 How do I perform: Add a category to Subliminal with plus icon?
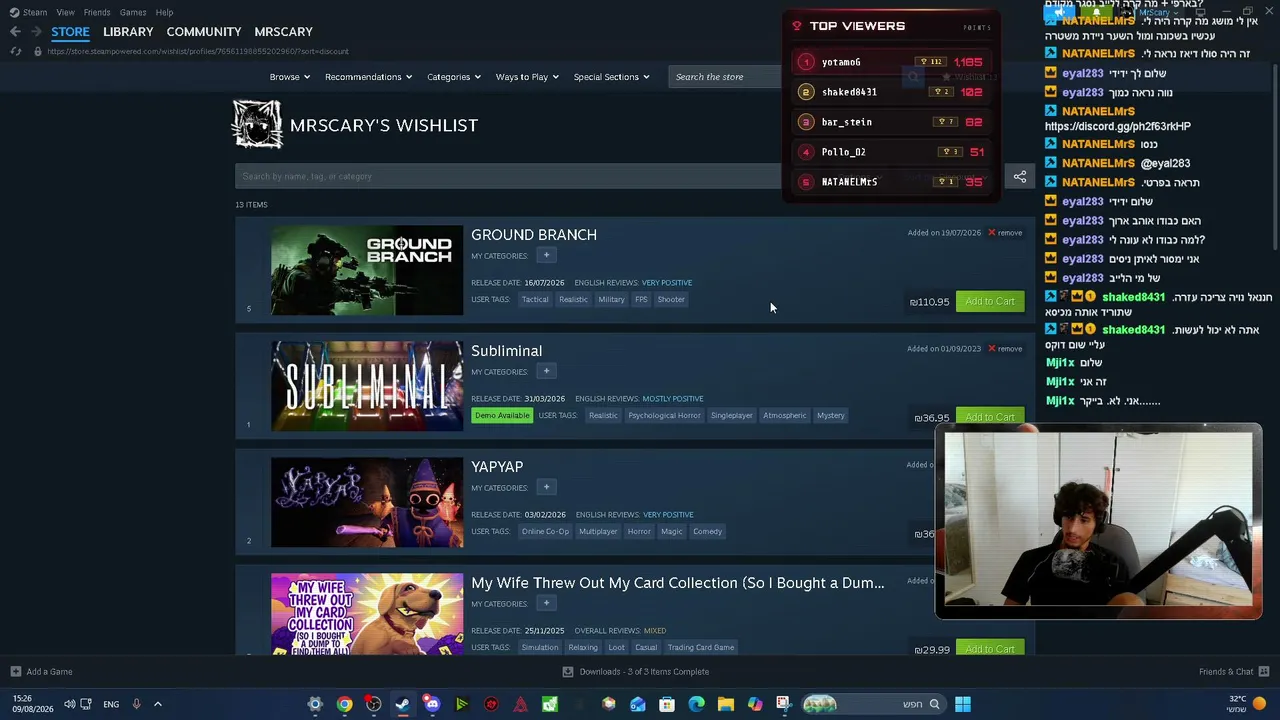546,371
